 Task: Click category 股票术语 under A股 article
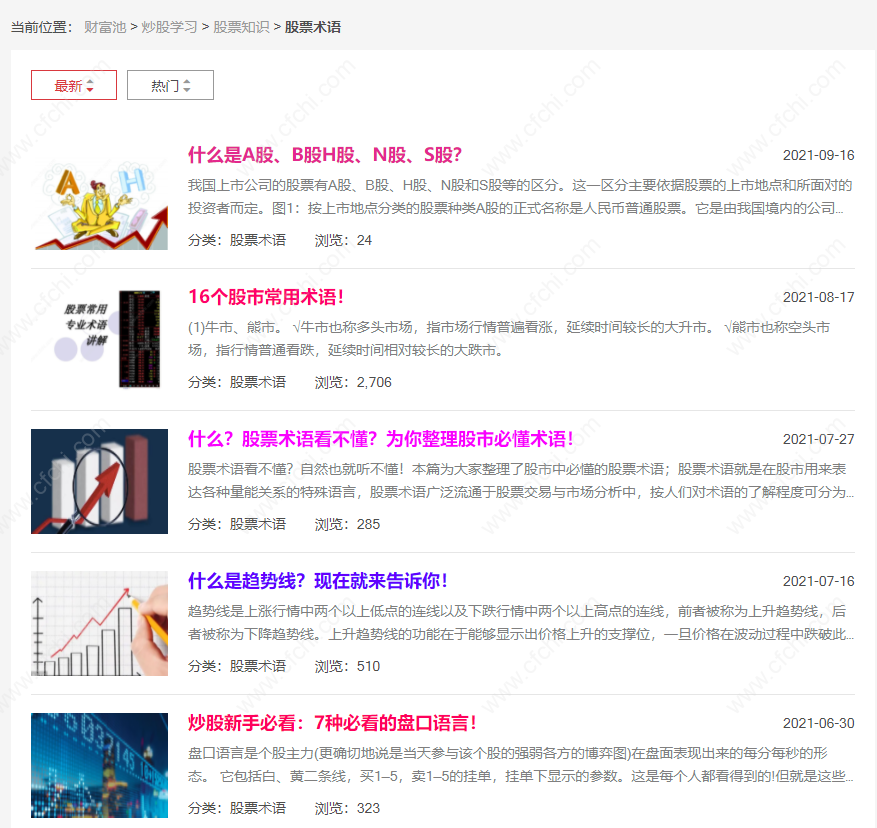[x=258, y=241]
